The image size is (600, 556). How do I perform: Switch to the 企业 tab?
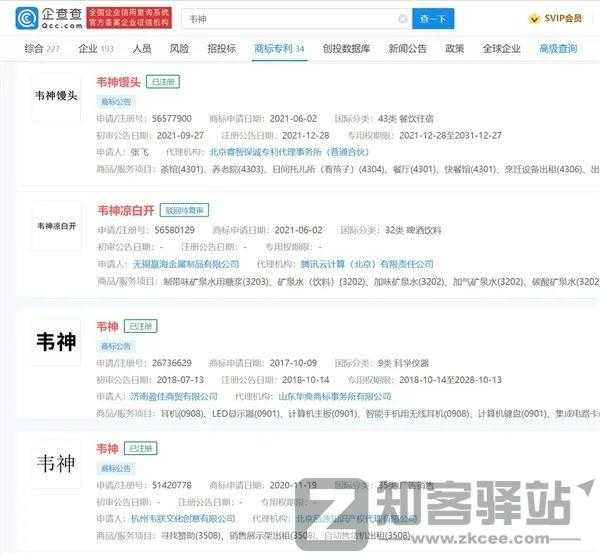(96, 49)
